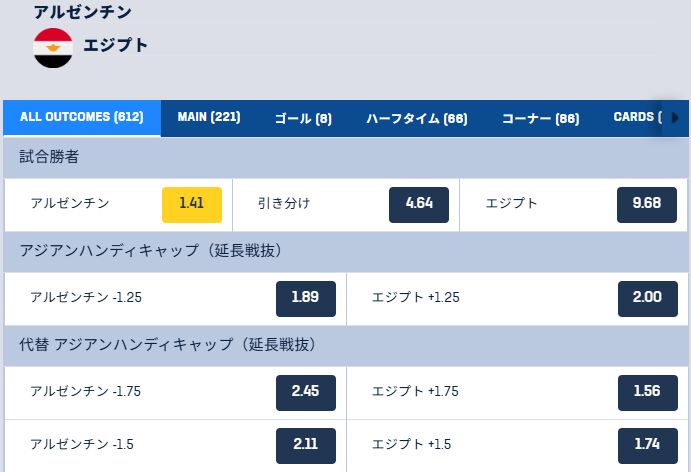Pick エジプト +1.5 odds 1.74
The width and height of the screenshot is (691, 472).
coord(647,446)
